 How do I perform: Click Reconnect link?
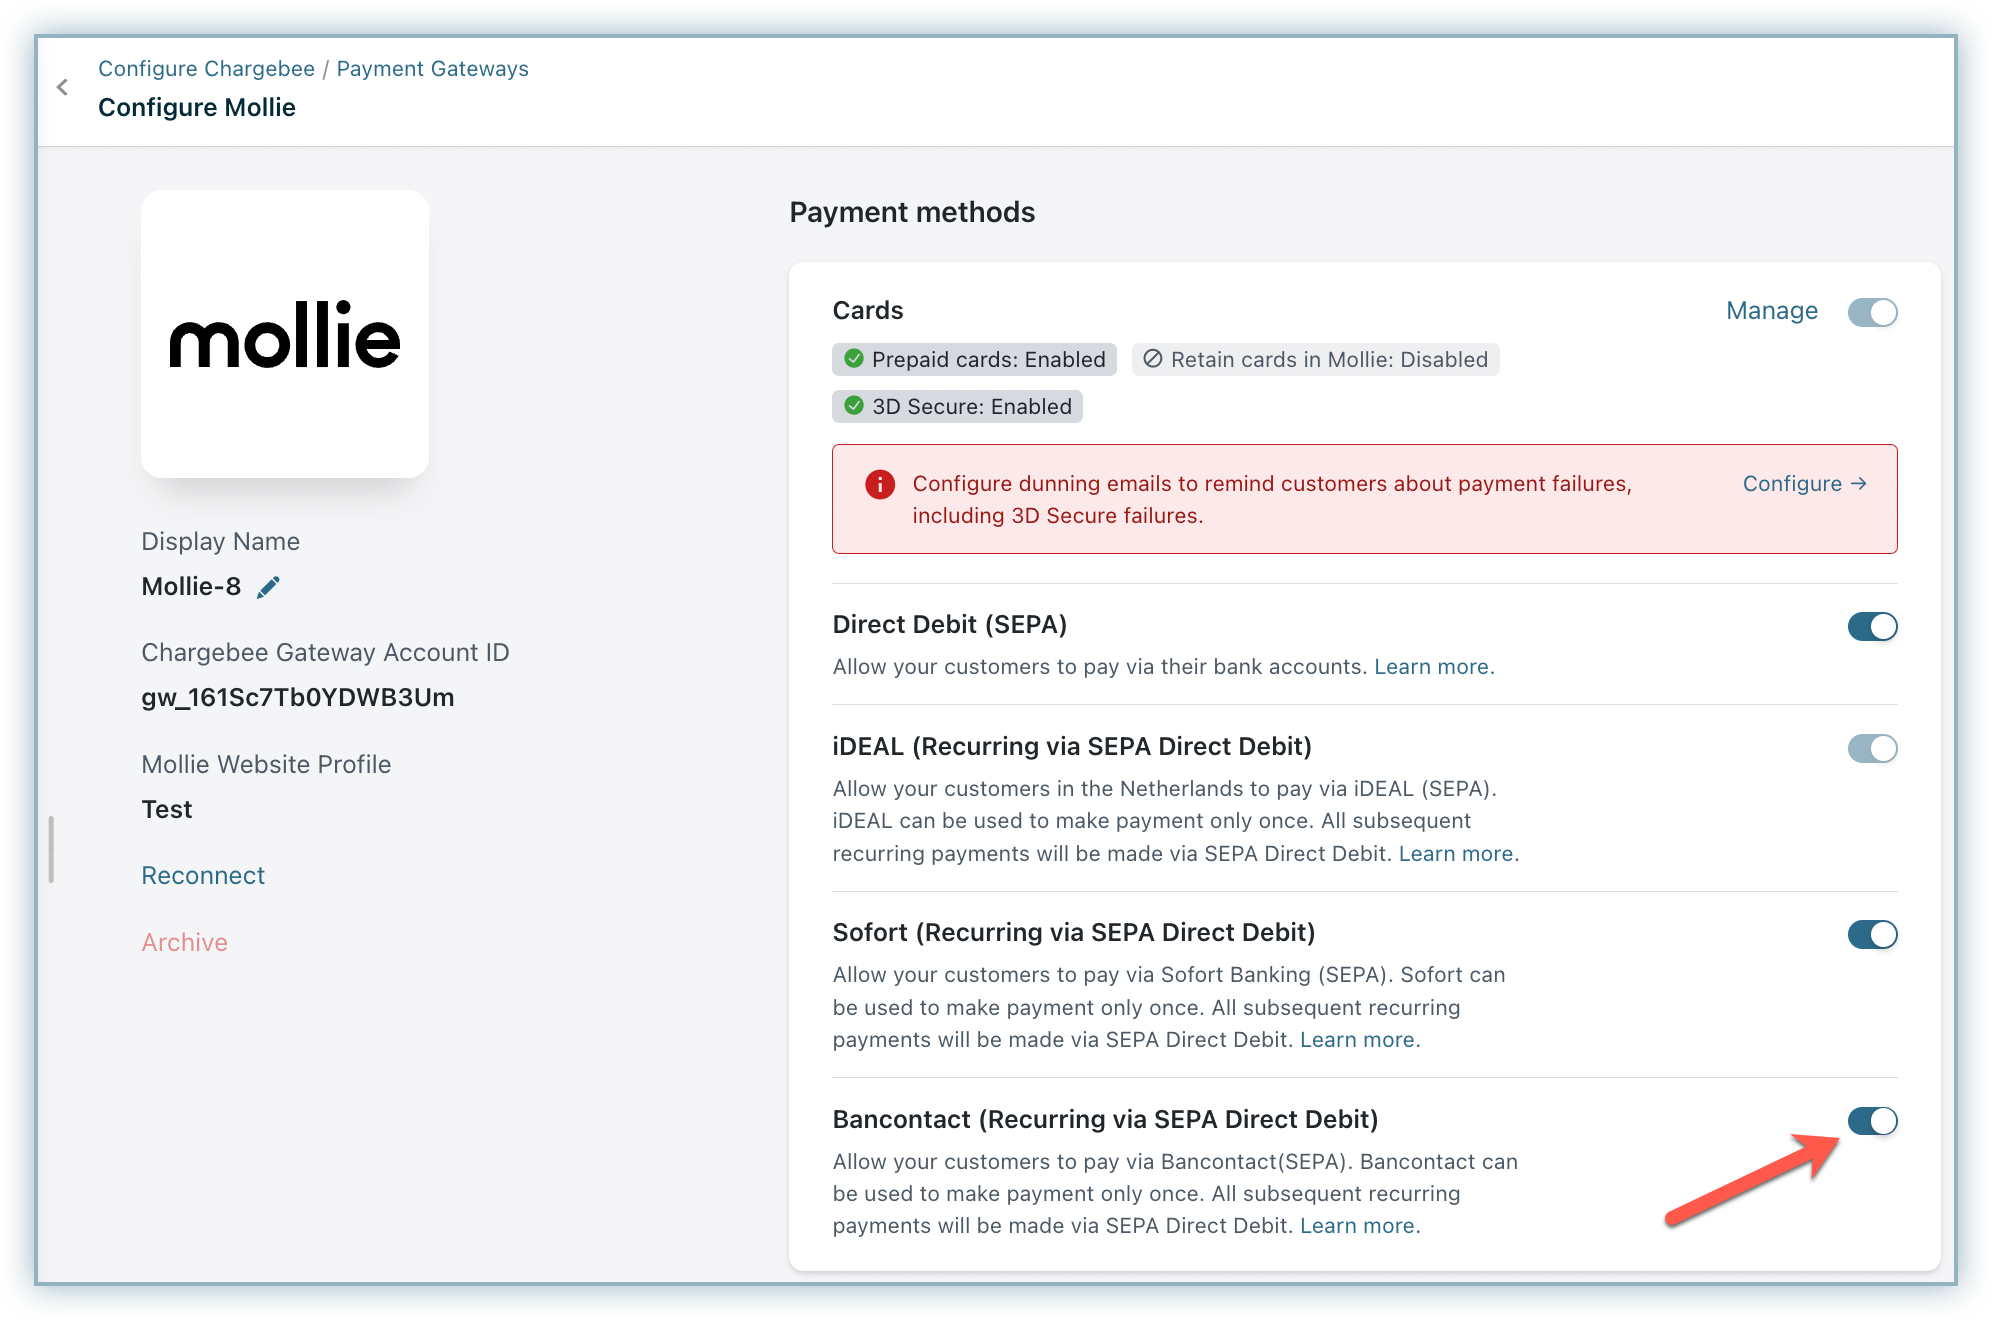(203, 875)
